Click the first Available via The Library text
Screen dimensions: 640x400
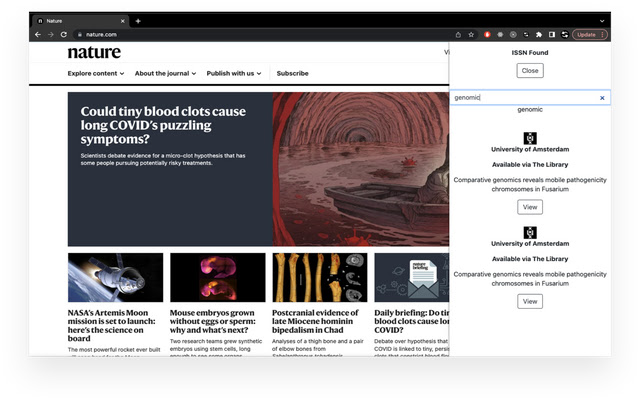click(x=530, y=164)
